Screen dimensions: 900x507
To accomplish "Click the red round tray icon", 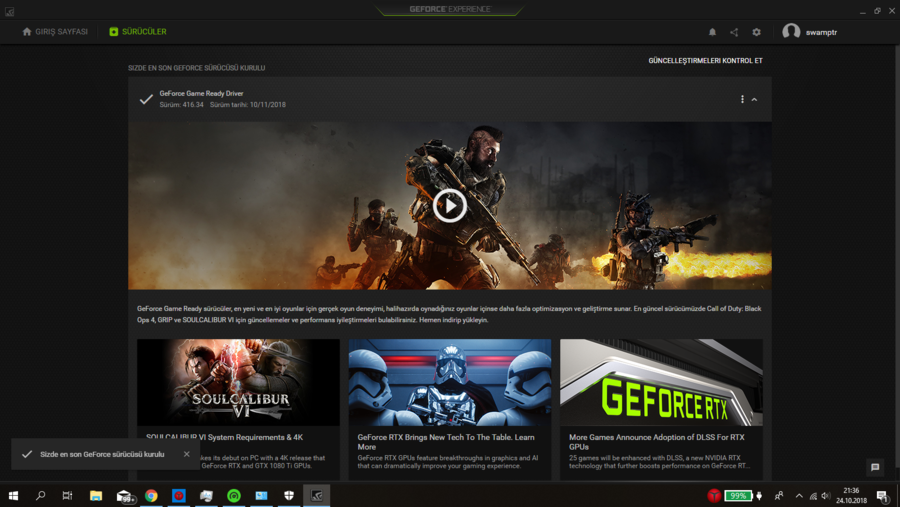I will coord(714,496).
